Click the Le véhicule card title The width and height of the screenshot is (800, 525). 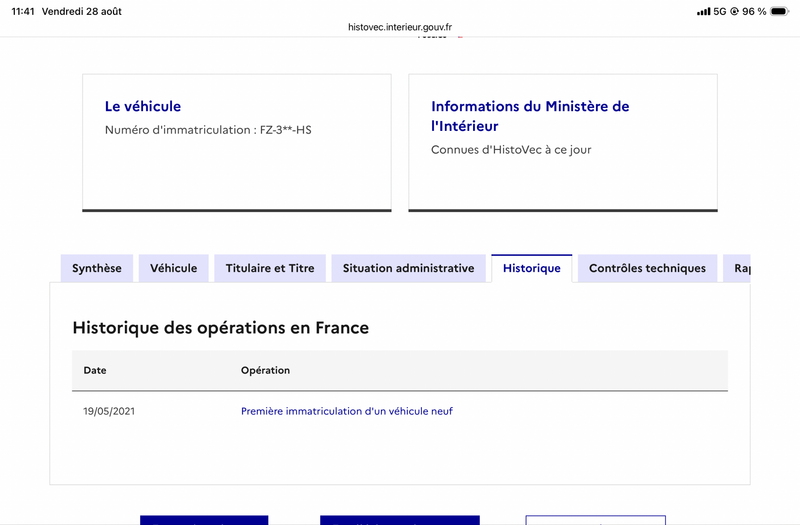[143, 106]
